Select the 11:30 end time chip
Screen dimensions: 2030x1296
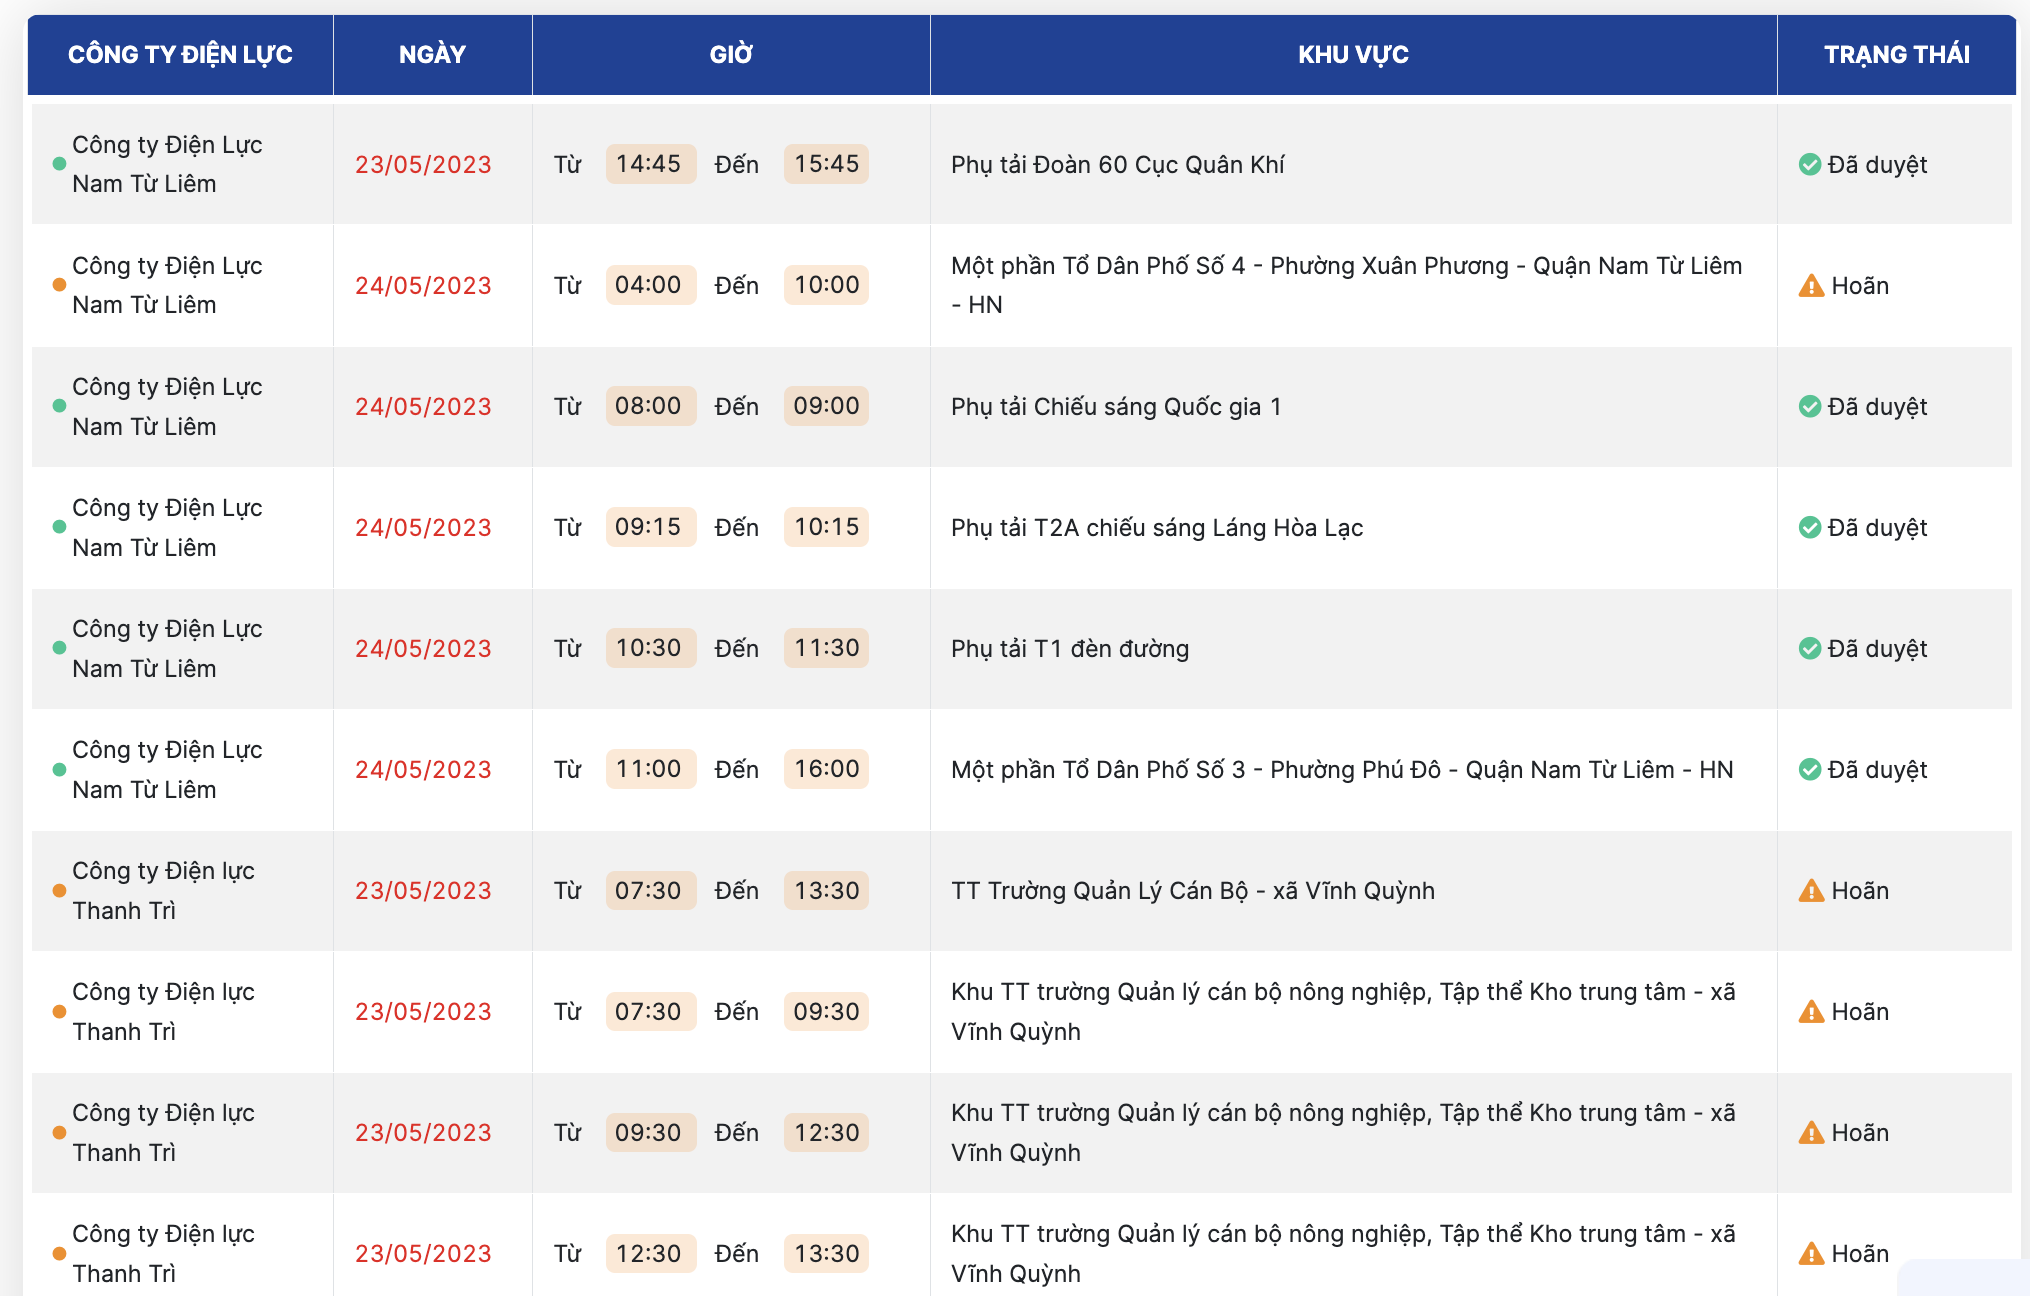pos(827,648)
